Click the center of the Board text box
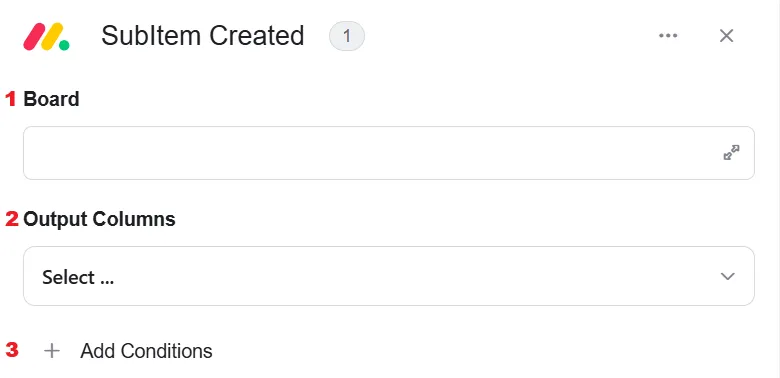The width and height of the screenshot is (780, 378). click(x=389, y=153)
